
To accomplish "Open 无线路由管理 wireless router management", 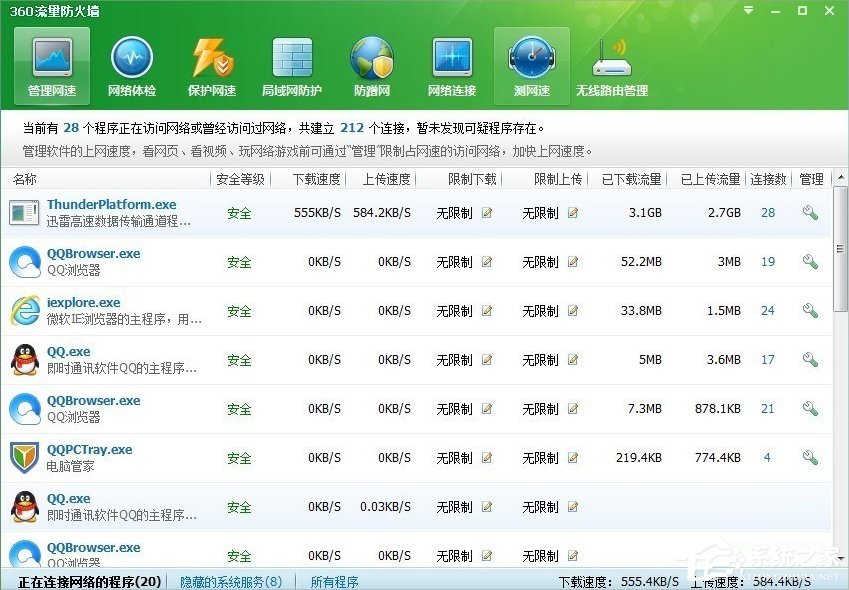I will 611,63.
